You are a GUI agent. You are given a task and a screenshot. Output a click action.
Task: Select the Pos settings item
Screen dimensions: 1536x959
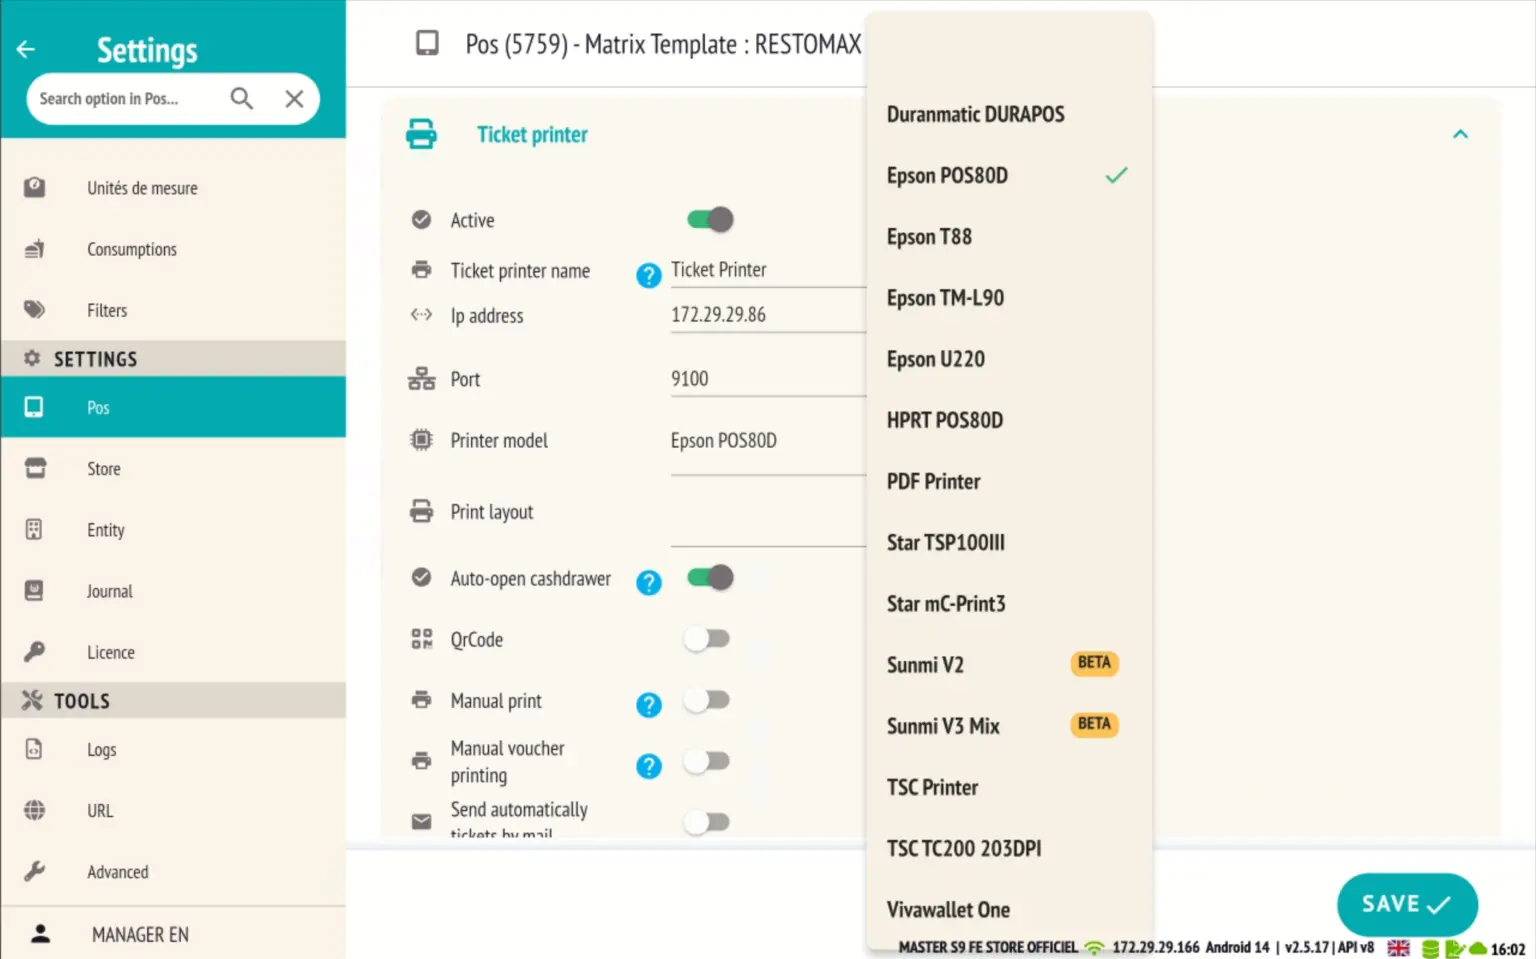(173, 407)
